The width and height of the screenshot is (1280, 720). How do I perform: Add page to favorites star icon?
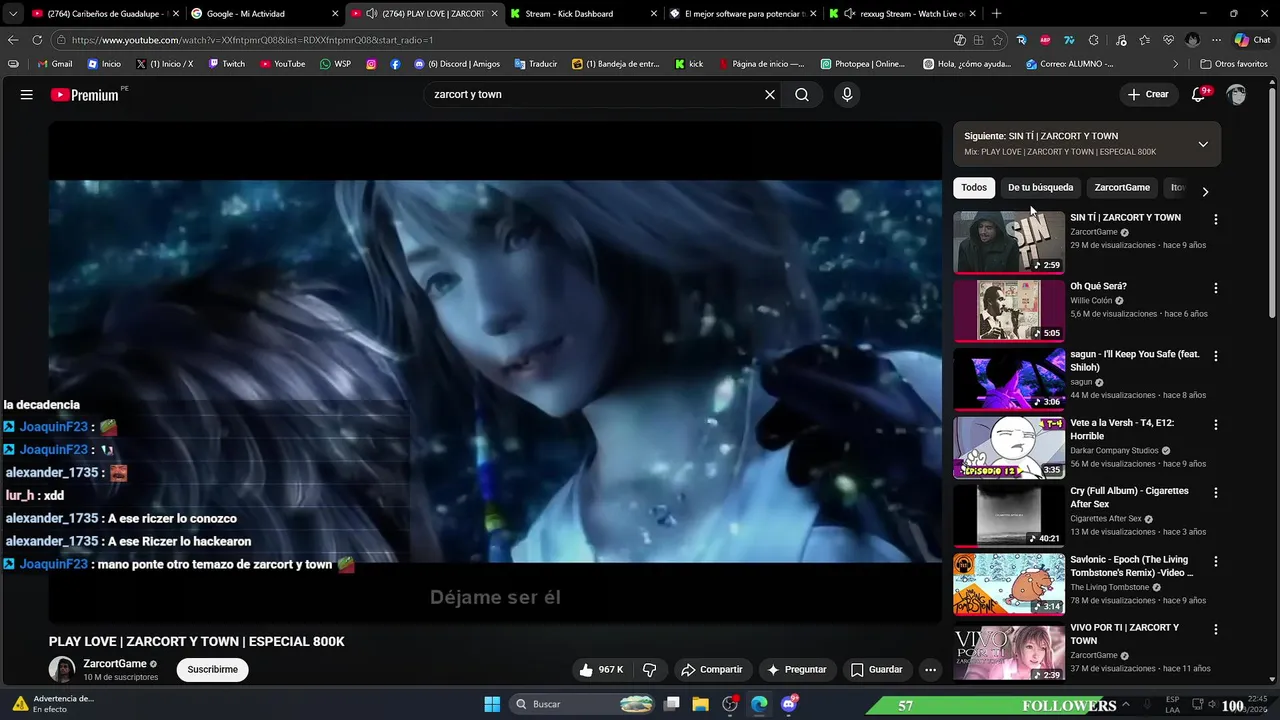click(x=997, y=40)
